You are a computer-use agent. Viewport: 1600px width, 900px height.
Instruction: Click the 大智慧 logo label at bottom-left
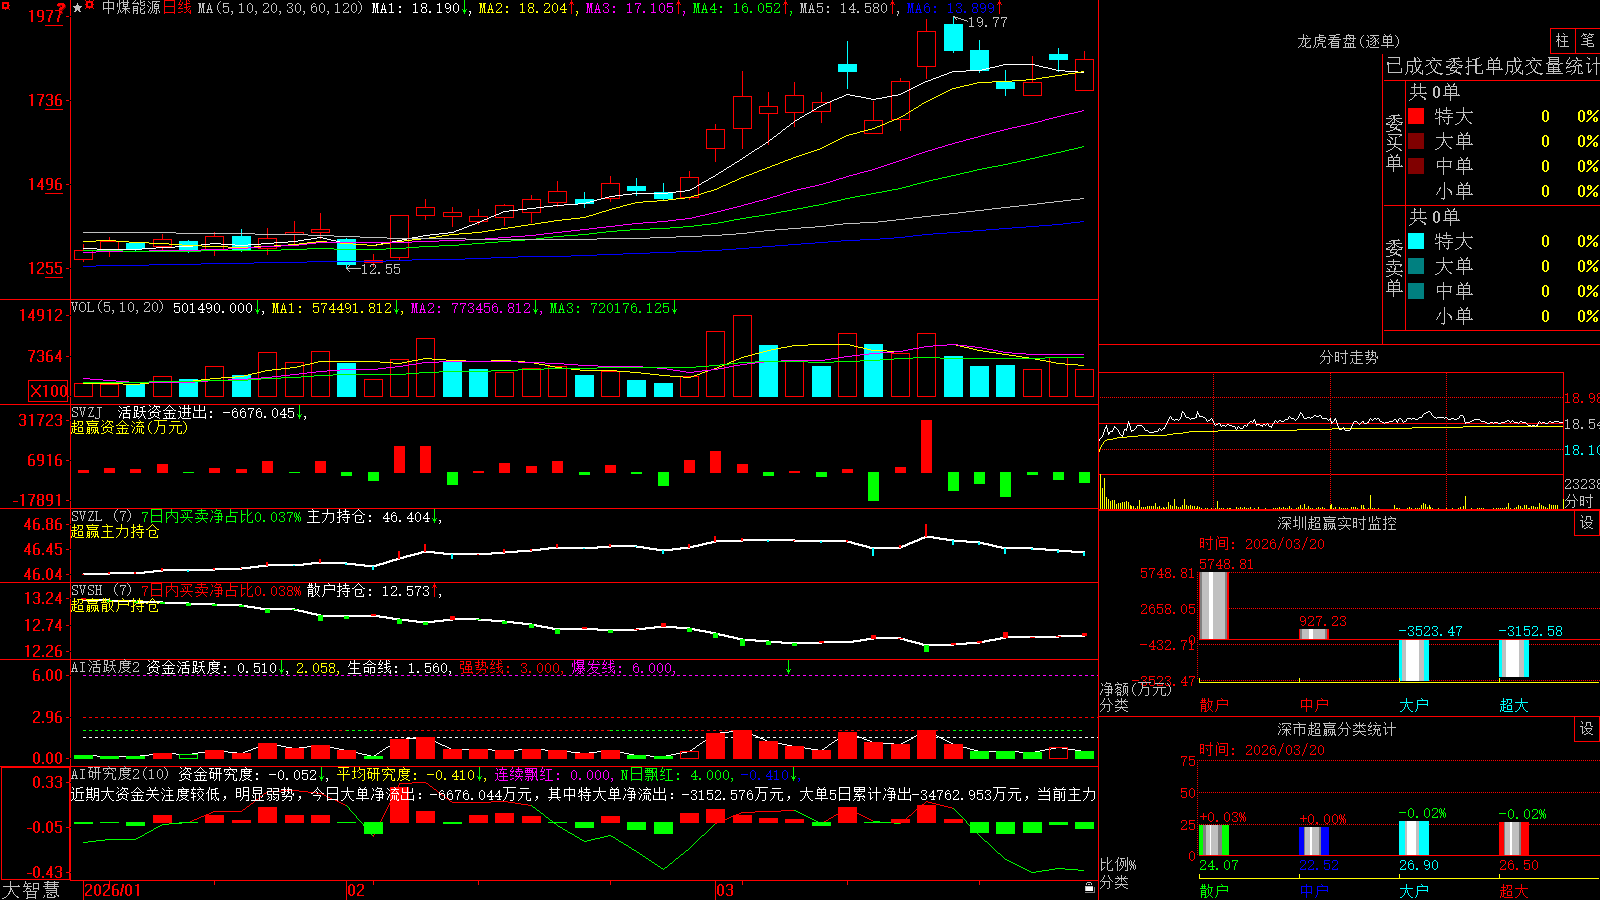[x=31, y=890]
